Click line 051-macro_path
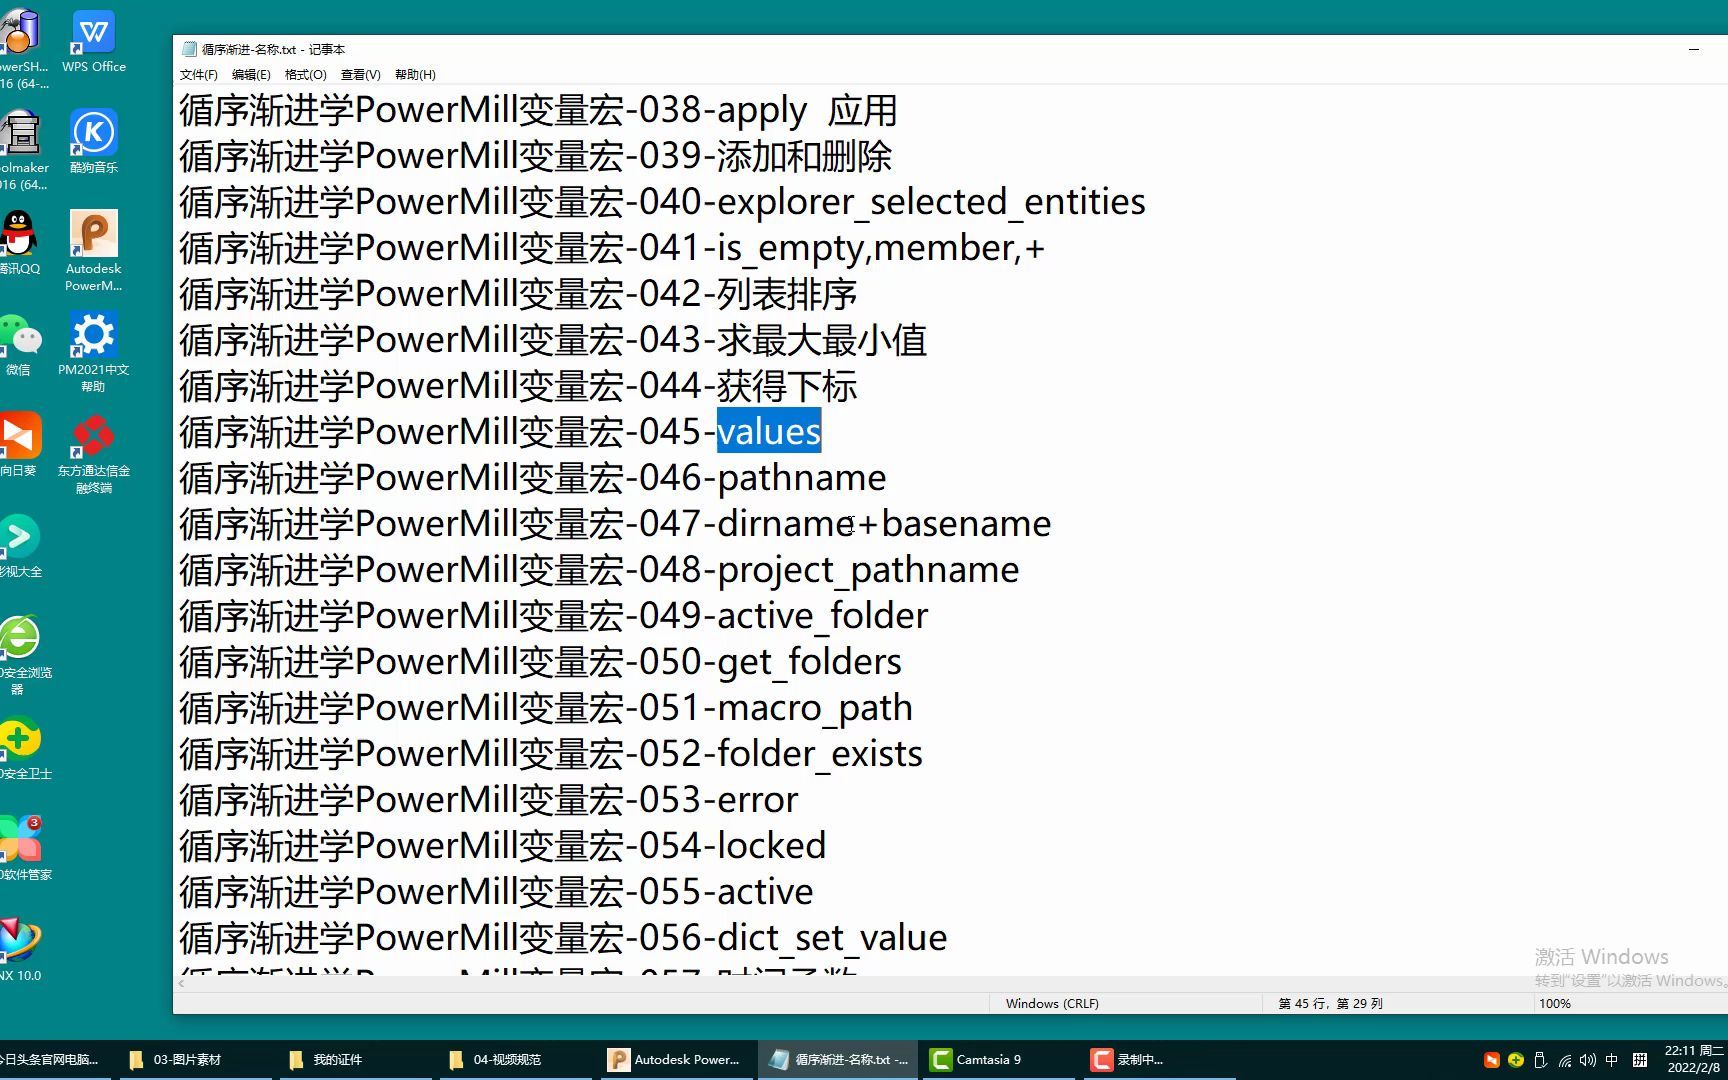 click(x=546, y=708)
